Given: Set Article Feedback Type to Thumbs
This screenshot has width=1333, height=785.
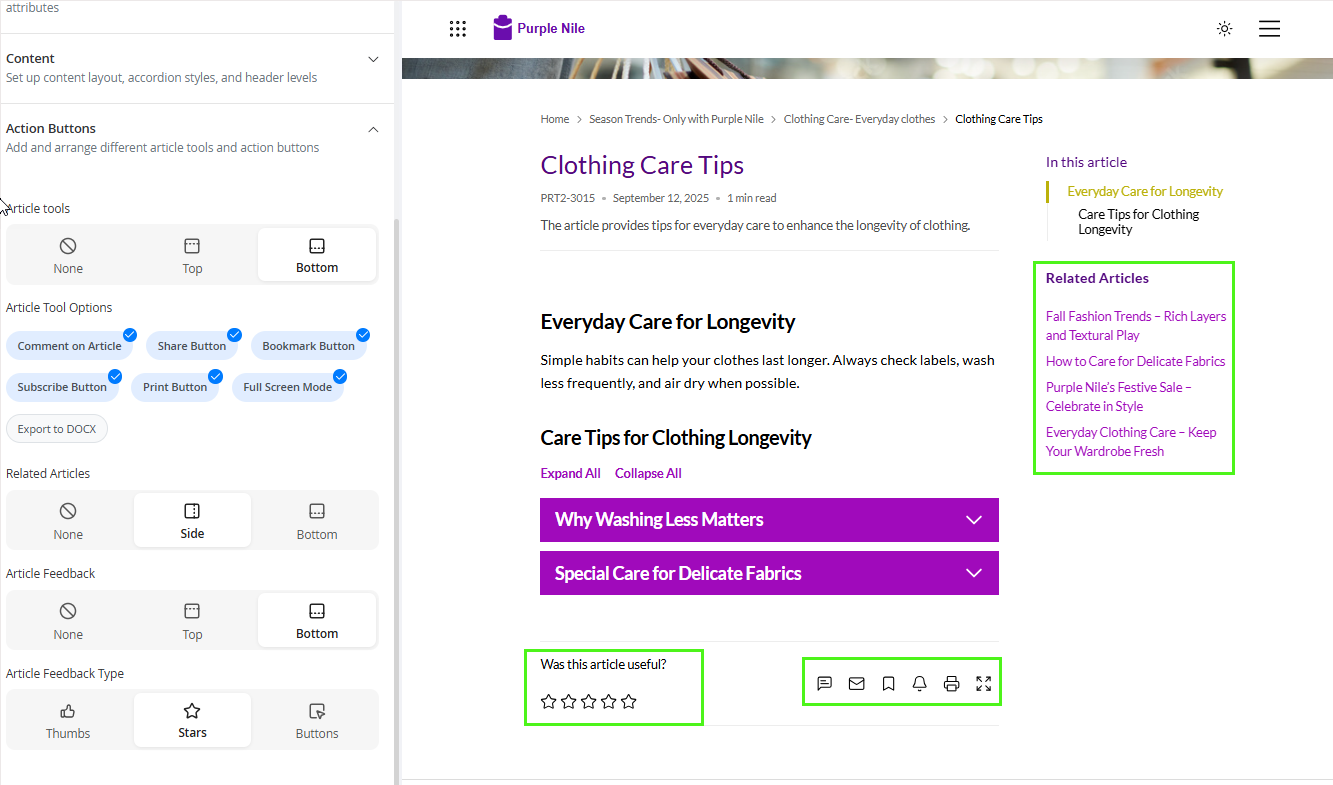Looking at the screenshot, I should [x=68, y=721].
